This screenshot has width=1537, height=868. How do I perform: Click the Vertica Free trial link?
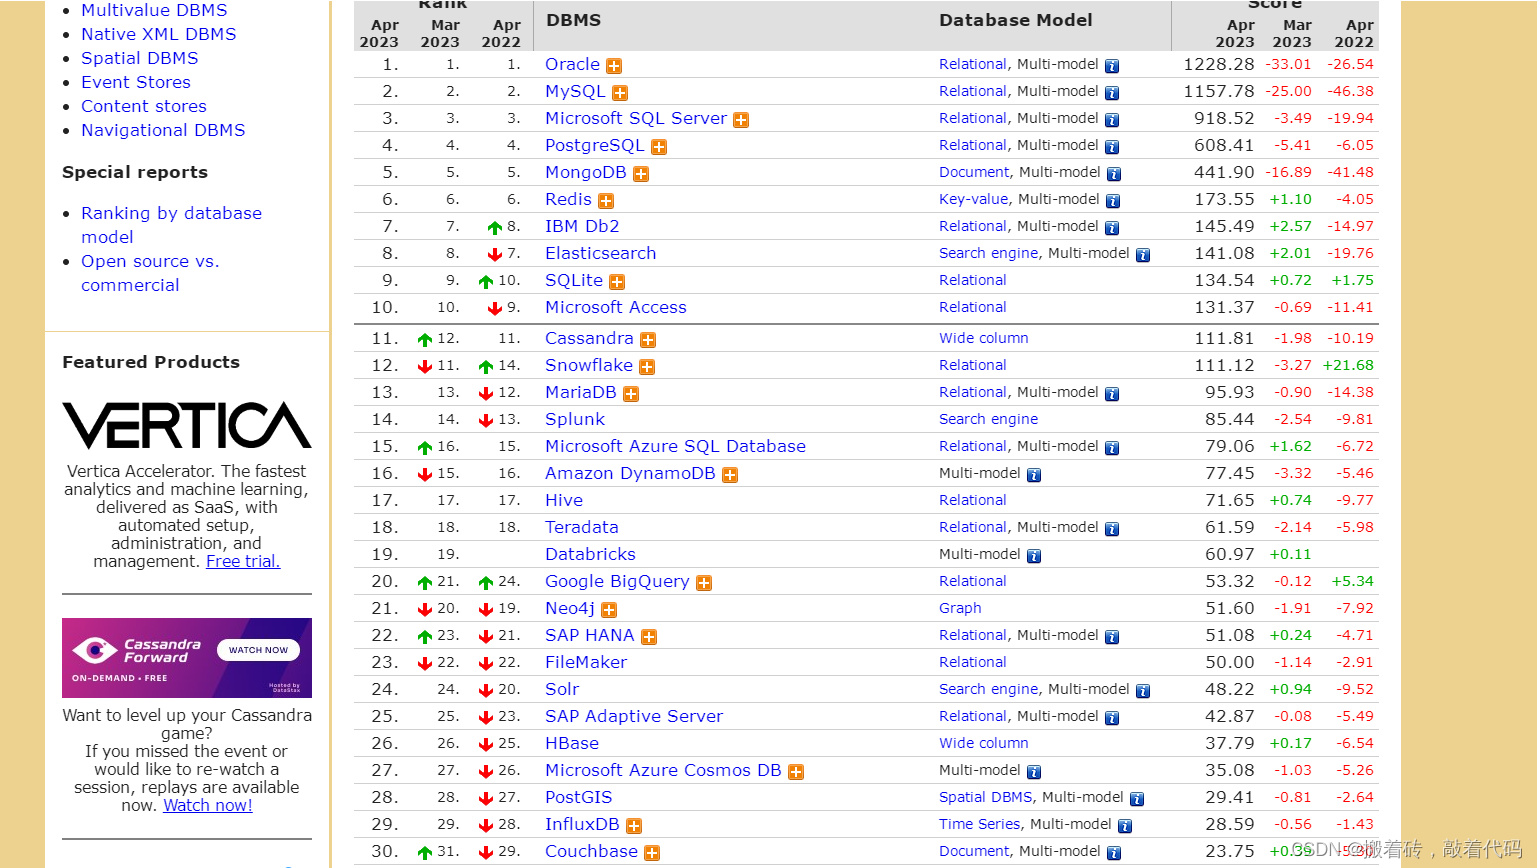click(243, 561)
